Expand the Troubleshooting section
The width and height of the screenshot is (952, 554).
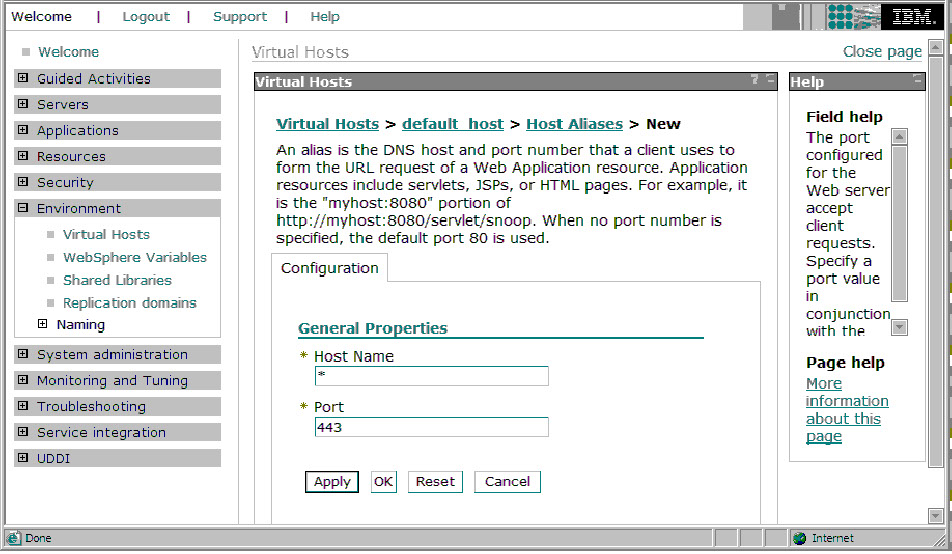[x=23, y=406]
